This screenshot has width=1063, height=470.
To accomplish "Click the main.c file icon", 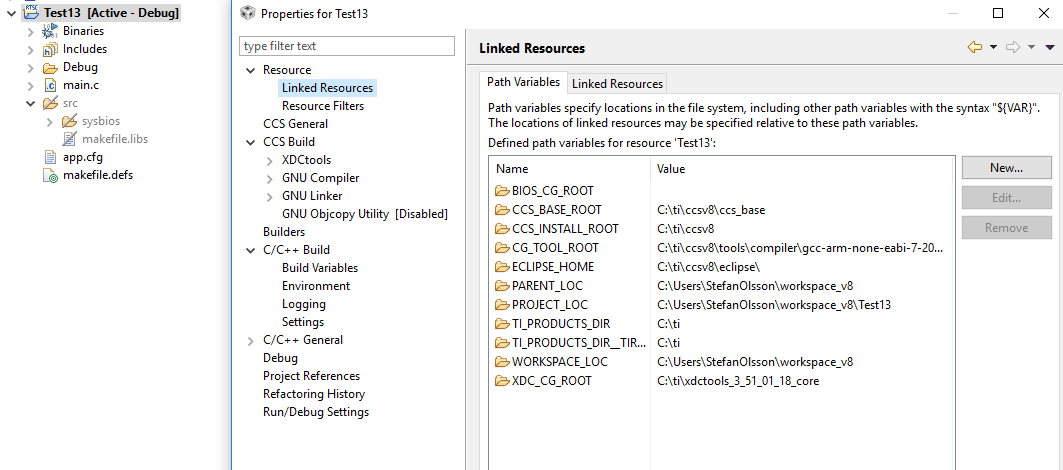I will (x=49, y=85).
